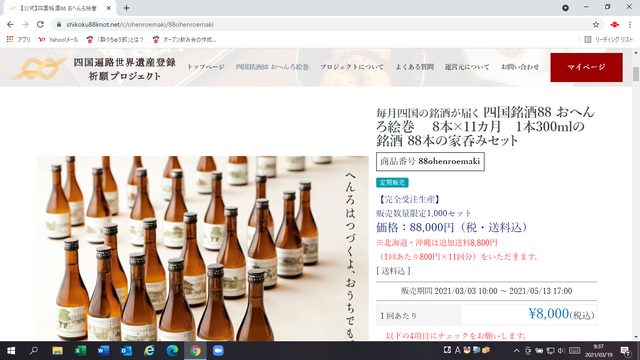Click the bottle product photo

[x=202, y=248]
